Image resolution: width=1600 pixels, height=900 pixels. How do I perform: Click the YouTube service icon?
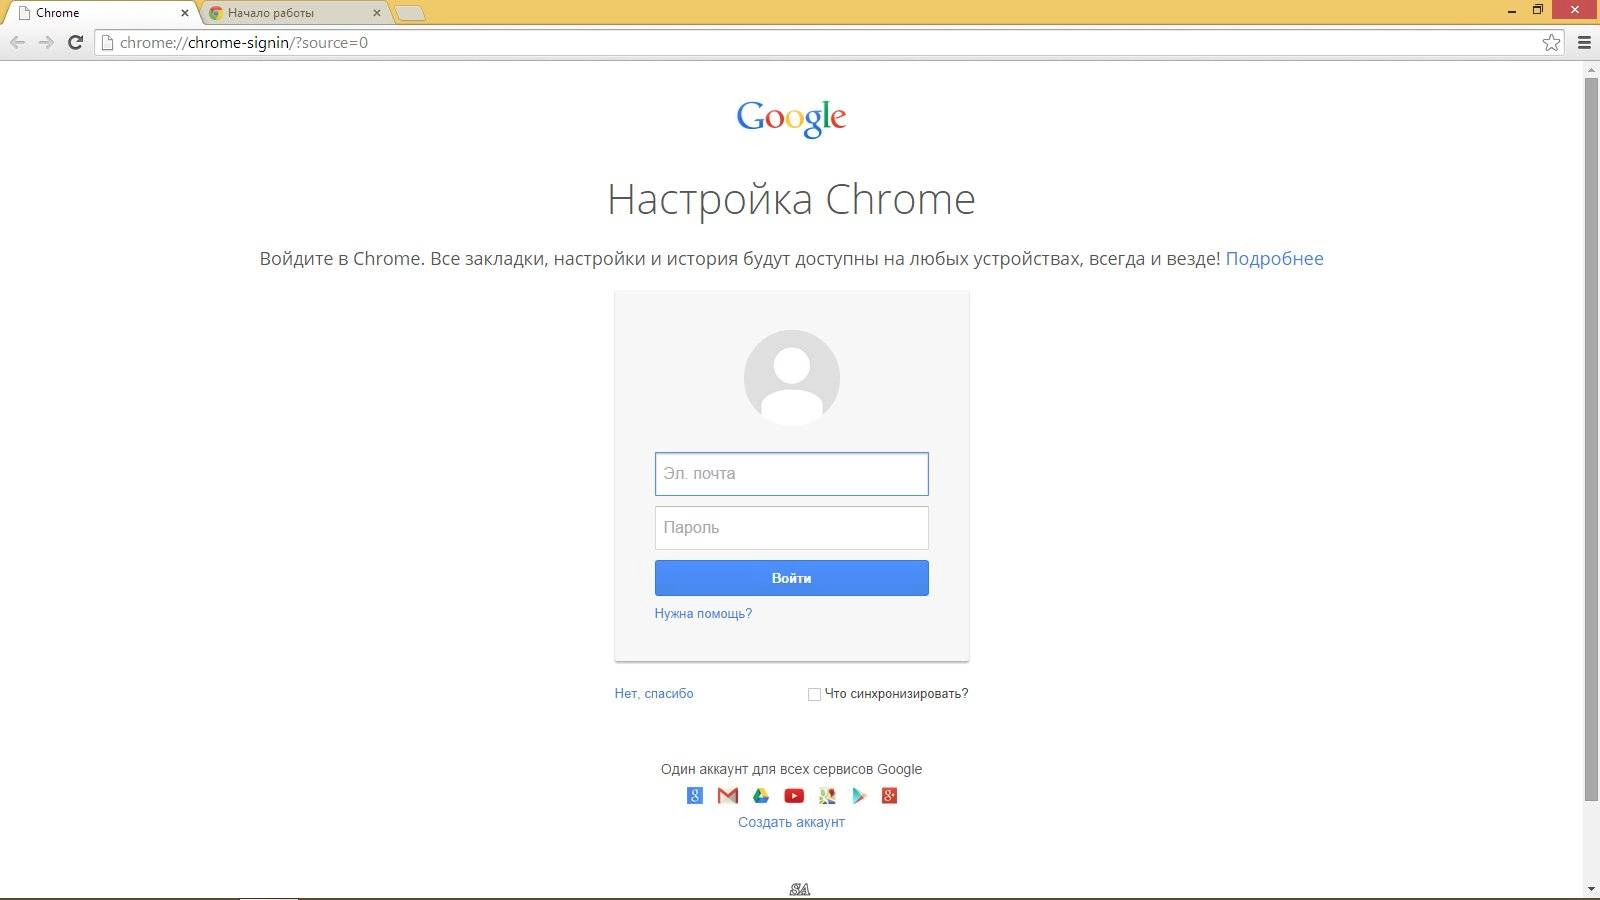point(794,796)
